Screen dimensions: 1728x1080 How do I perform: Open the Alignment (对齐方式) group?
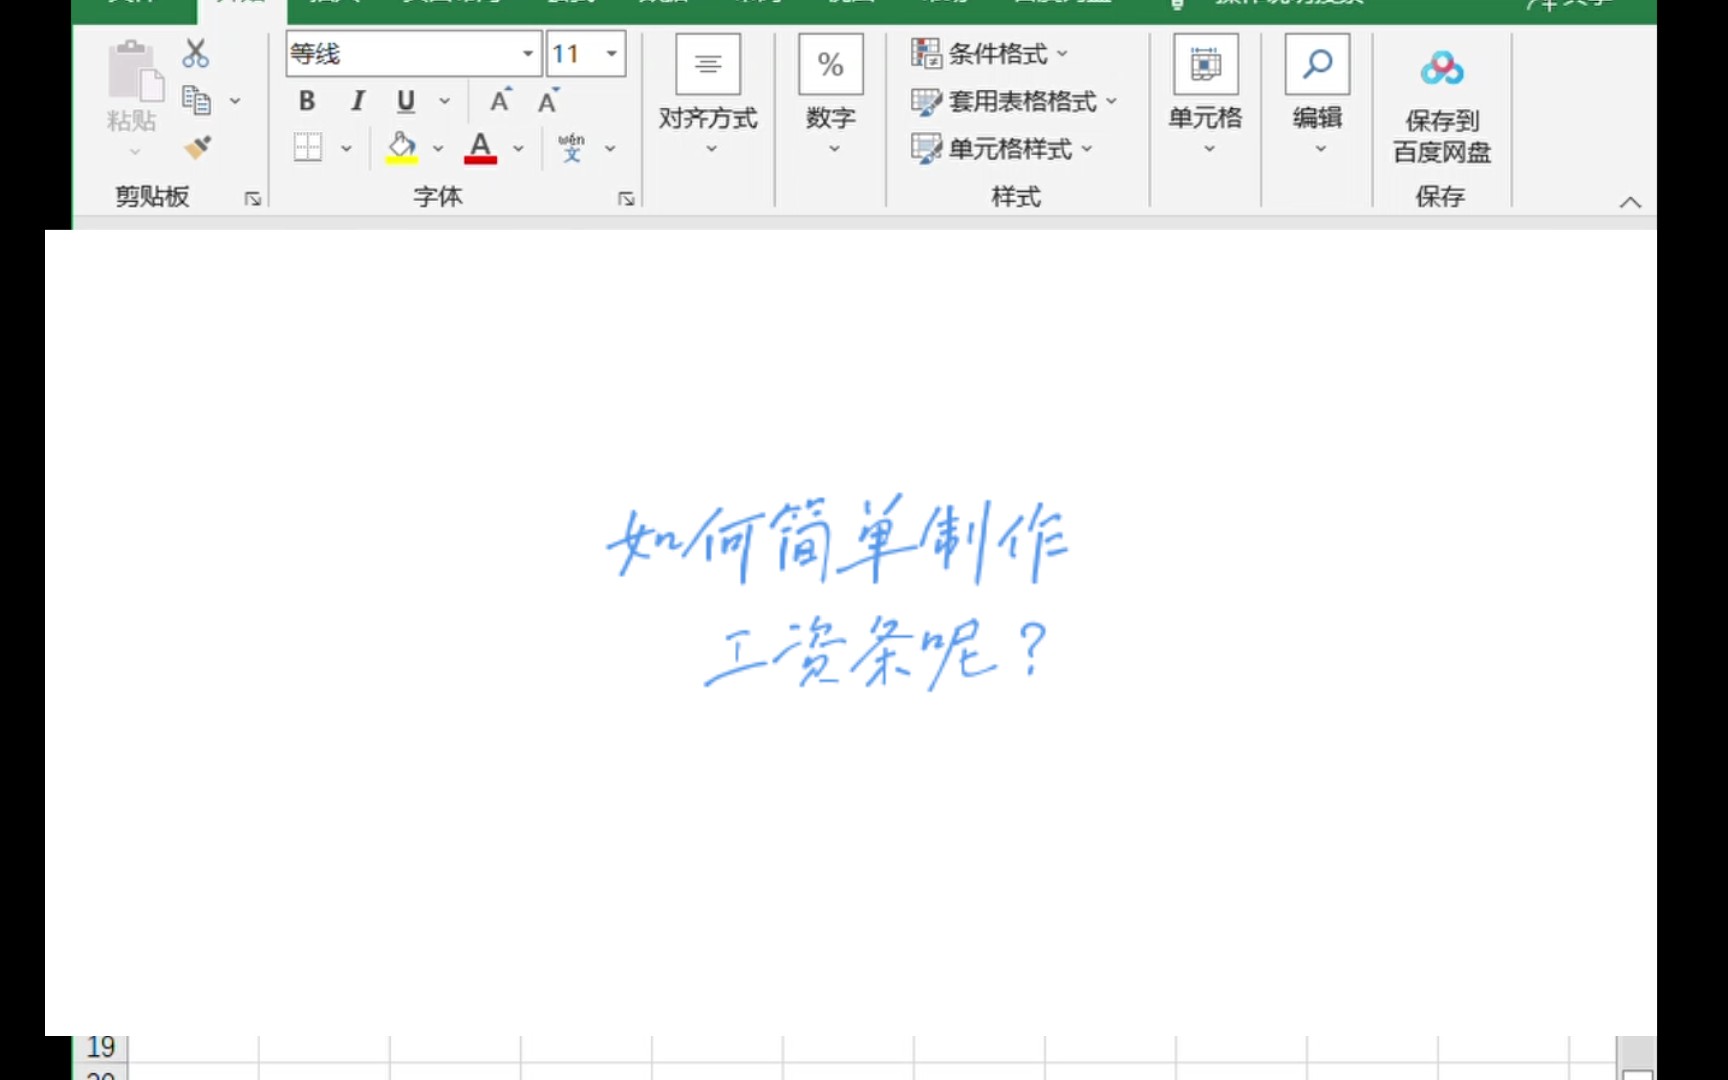pos(708,96)
